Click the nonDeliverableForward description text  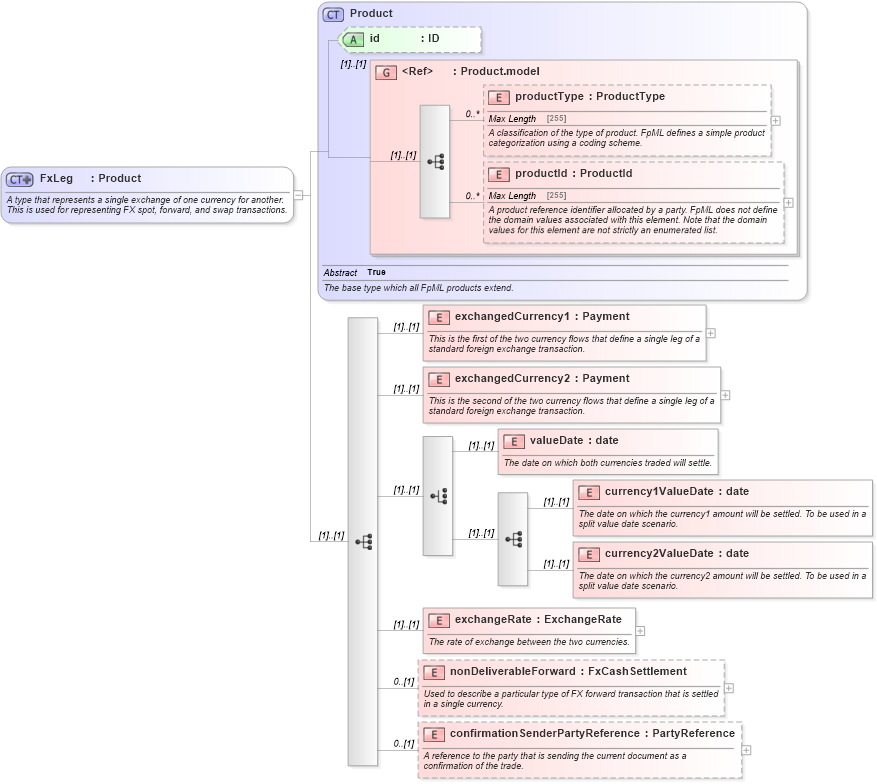point(571,699)
